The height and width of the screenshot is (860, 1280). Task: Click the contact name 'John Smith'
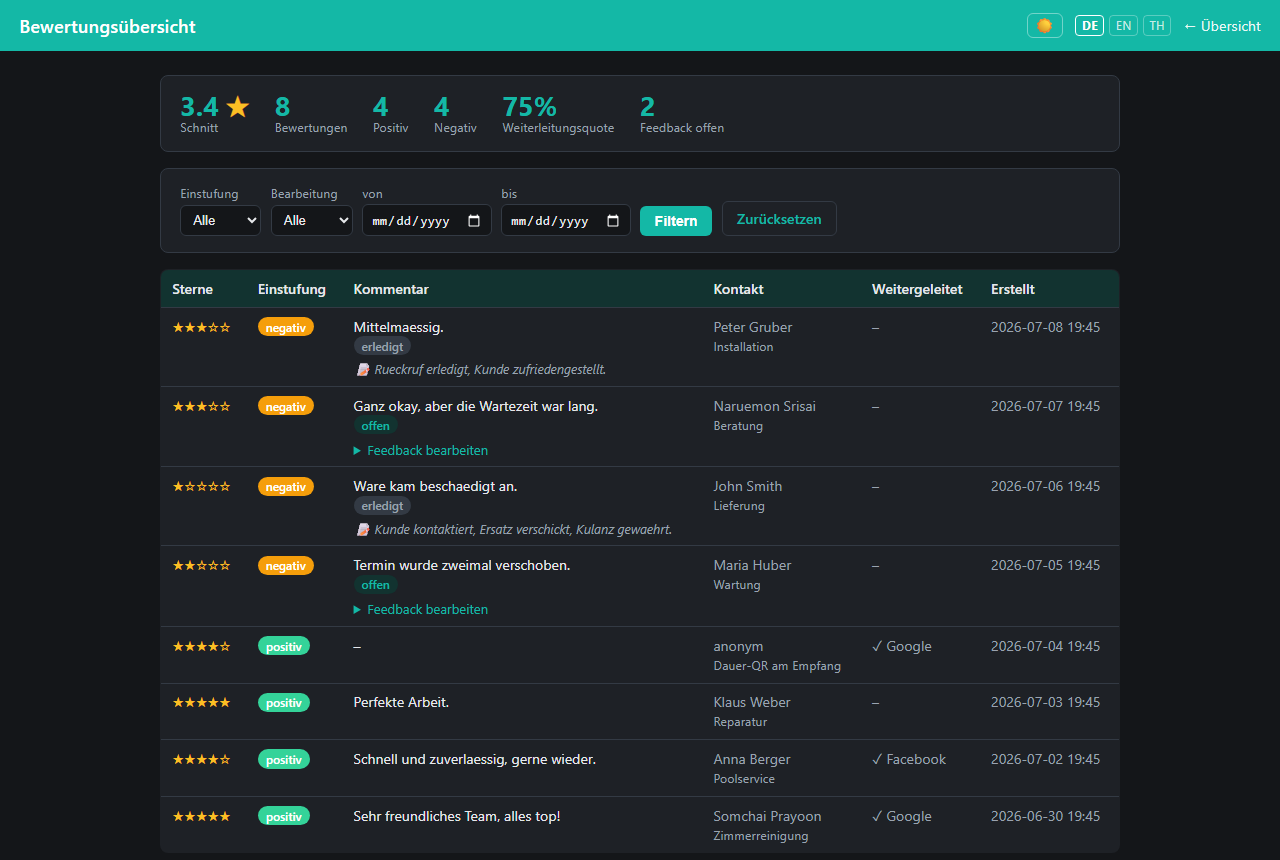pos(748,486)
